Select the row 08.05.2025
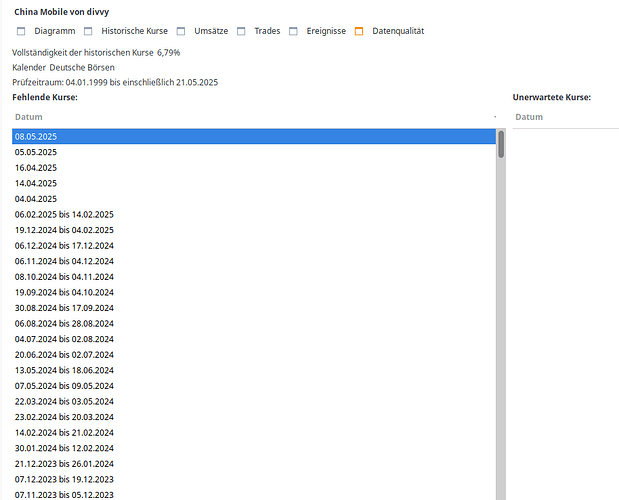 (254, 137)
